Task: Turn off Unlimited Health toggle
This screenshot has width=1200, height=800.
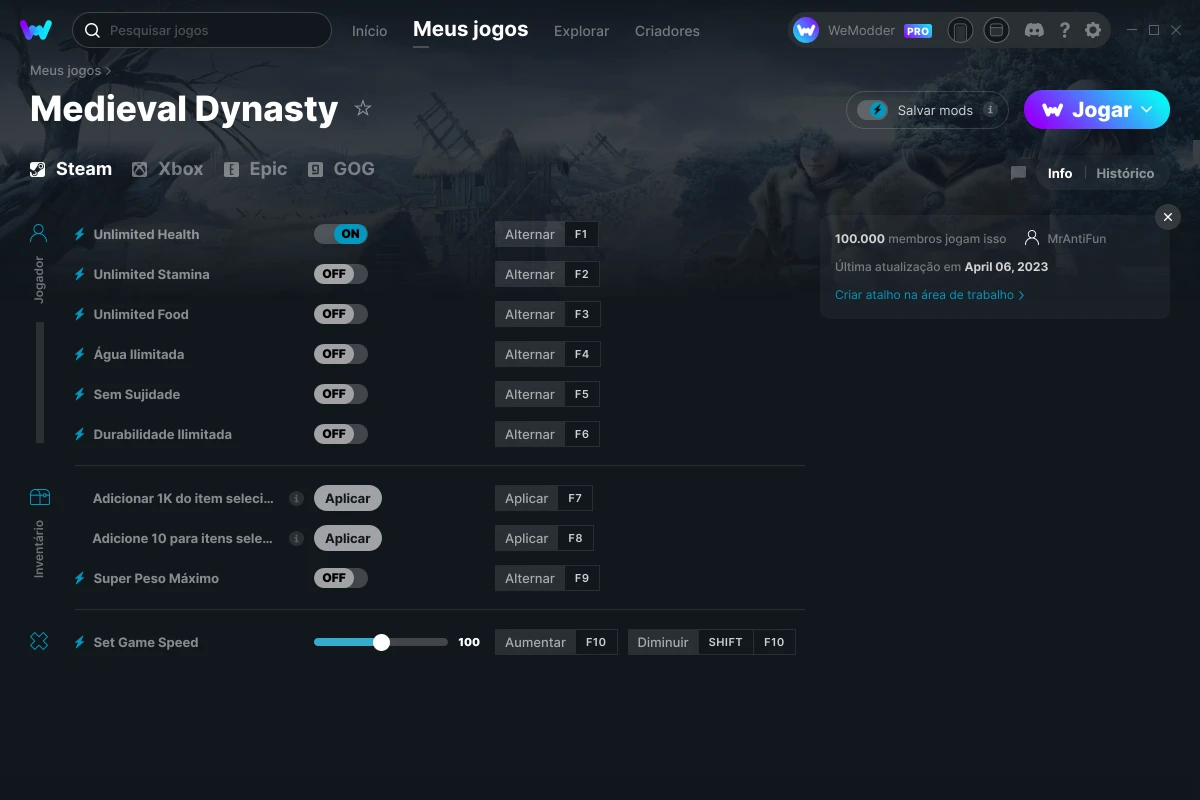Action: [x=341, y=234]
